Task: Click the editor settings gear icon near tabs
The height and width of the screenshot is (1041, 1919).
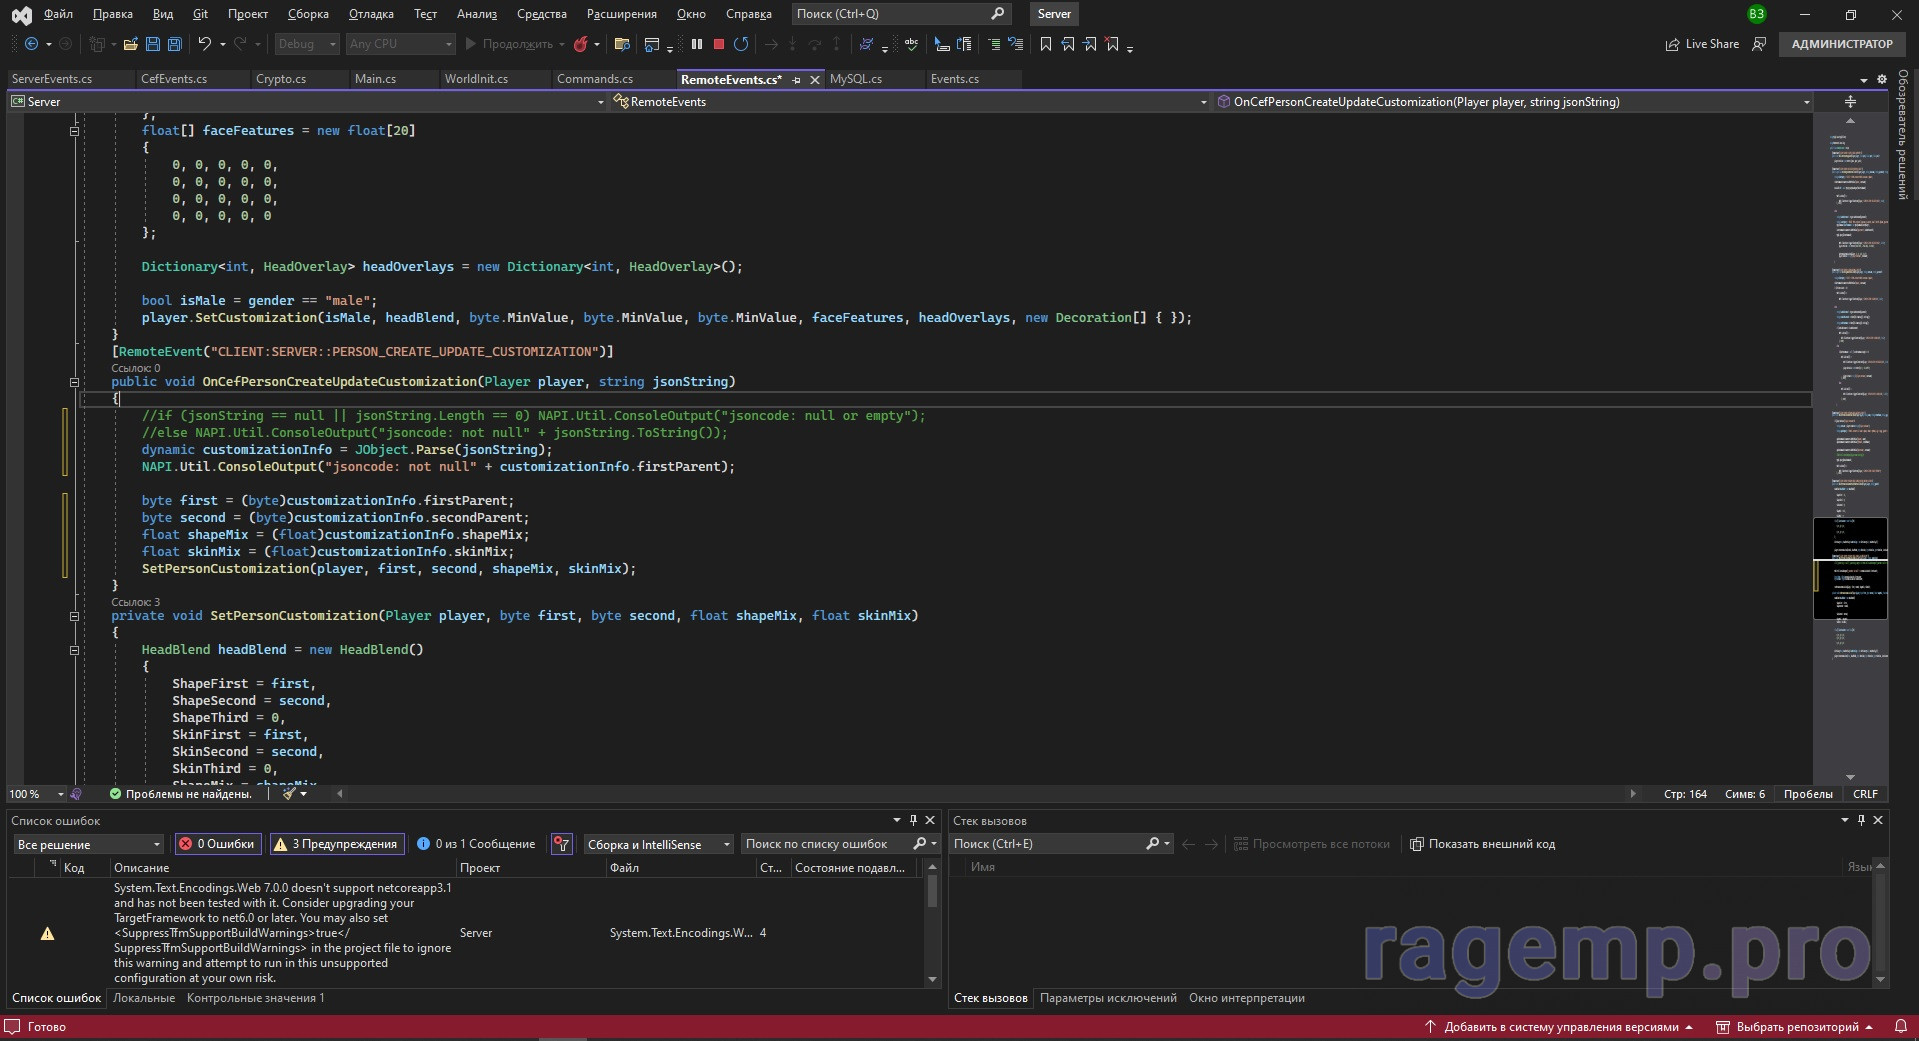Action: [x=1881, y=79]
